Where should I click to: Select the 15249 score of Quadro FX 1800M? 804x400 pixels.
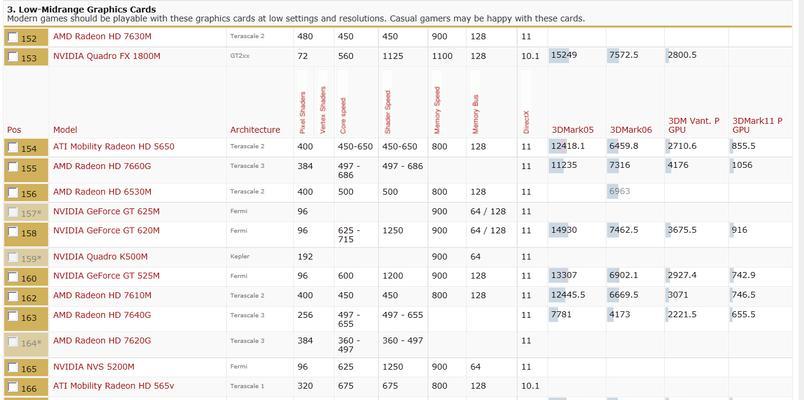click(565, 55)
